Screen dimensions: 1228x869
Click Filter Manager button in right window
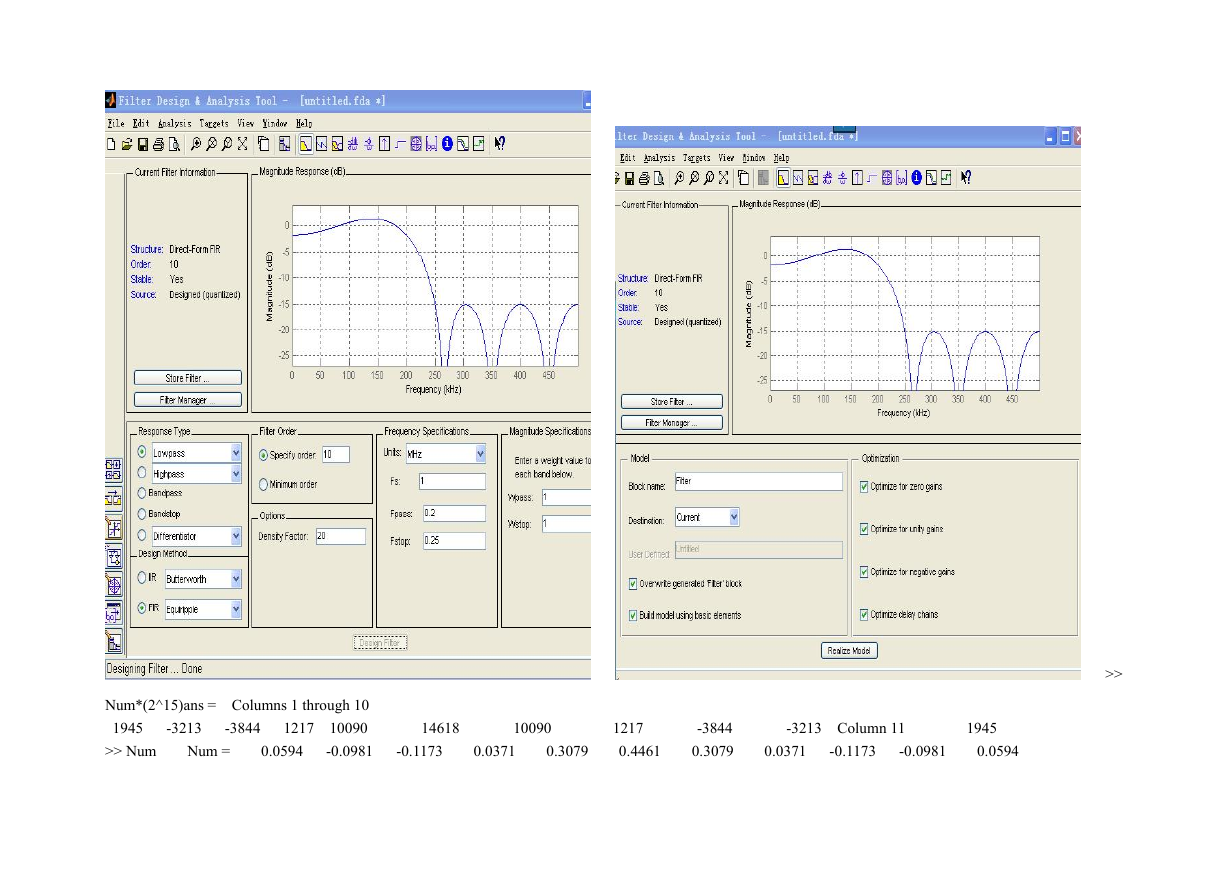671,423
